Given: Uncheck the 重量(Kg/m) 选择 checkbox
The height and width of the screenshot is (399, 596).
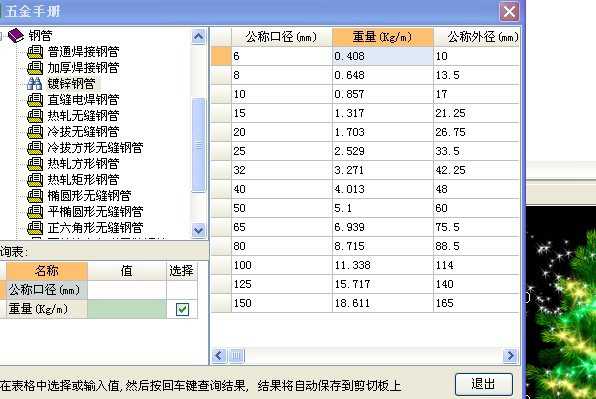Looking at the screenshot, I should pos(182,309).
